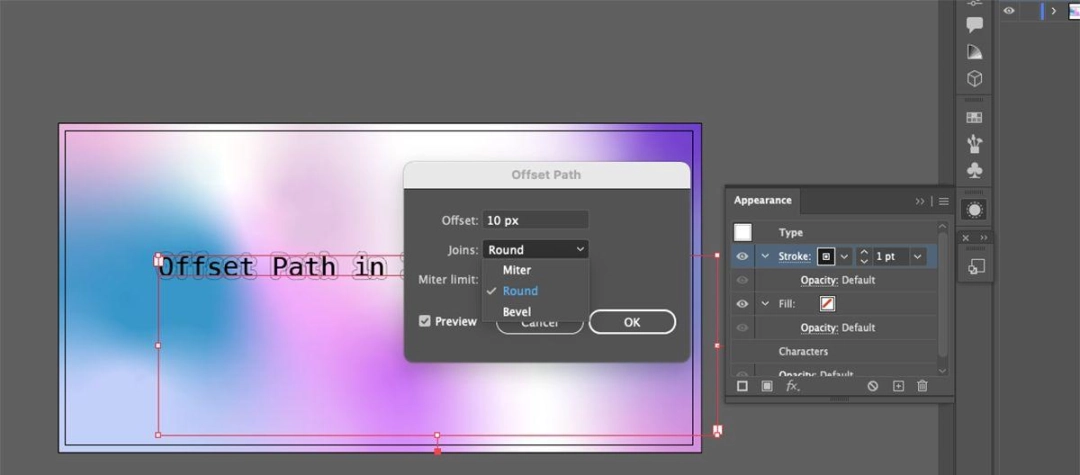The height and width of the screenshot is (475, 1080).
Task: Add New Fill in Appearance panel
Action: point(767,386)
